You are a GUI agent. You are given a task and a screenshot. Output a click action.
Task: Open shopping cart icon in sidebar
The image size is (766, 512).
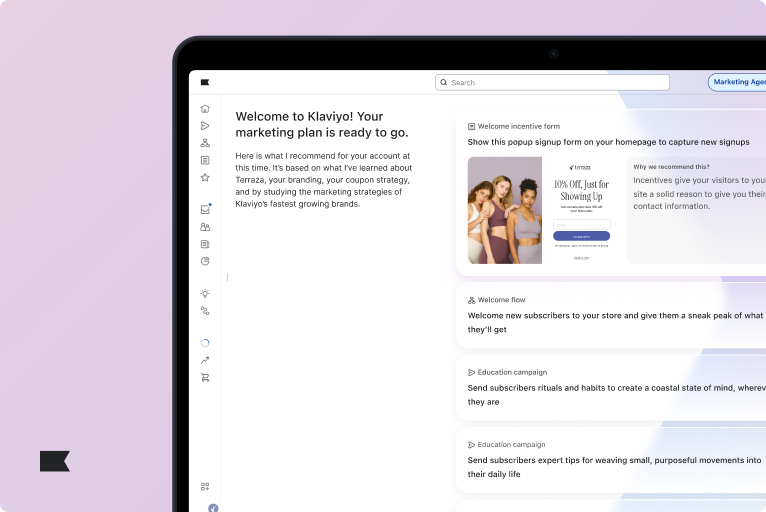205,377
